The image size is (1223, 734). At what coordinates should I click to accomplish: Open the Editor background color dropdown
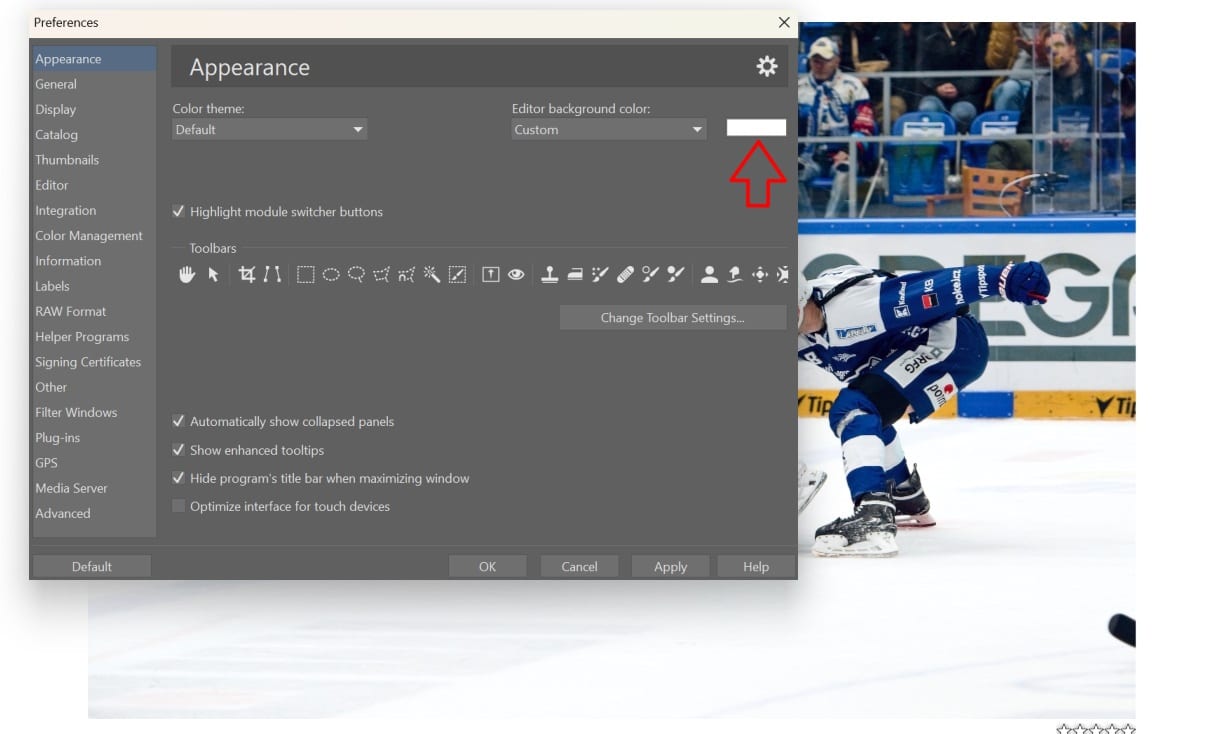pos(608,129)
